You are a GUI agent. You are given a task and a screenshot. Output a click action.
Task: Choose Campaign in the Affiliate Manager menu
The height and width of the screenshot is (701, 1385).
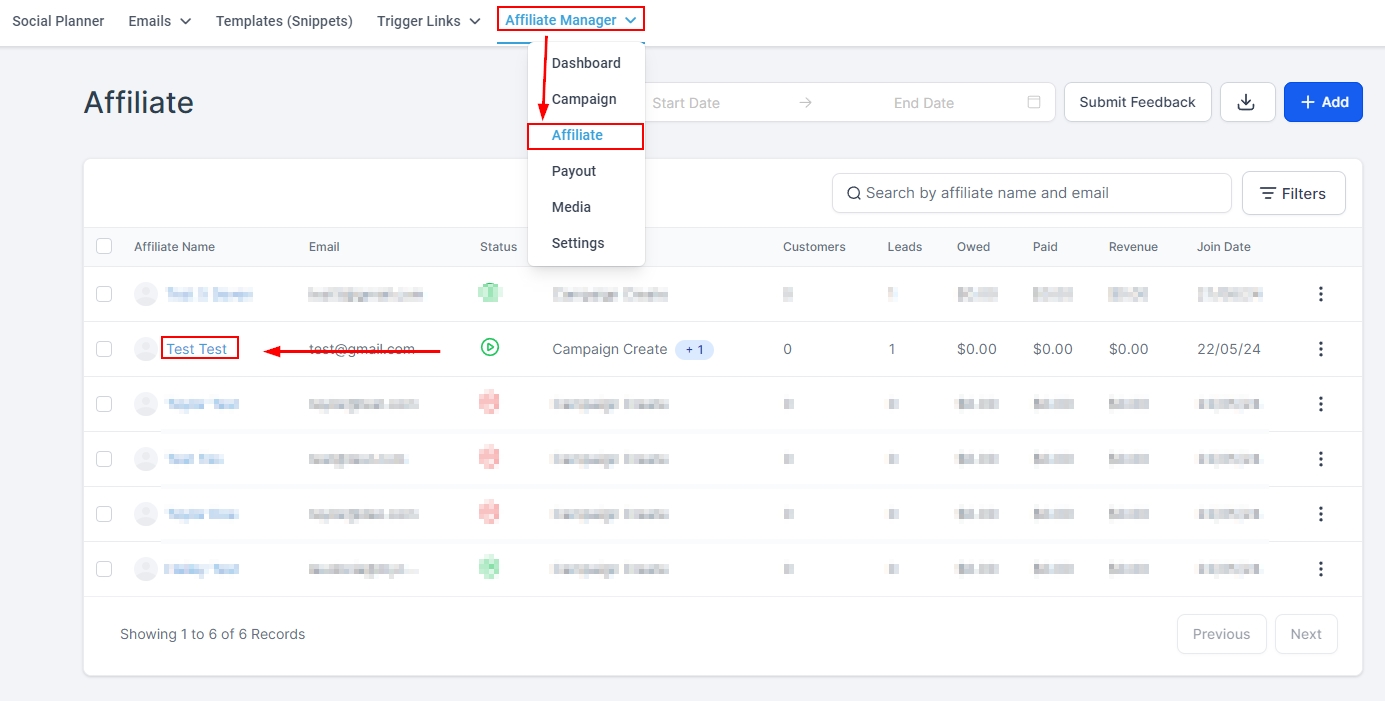(584, 99)
